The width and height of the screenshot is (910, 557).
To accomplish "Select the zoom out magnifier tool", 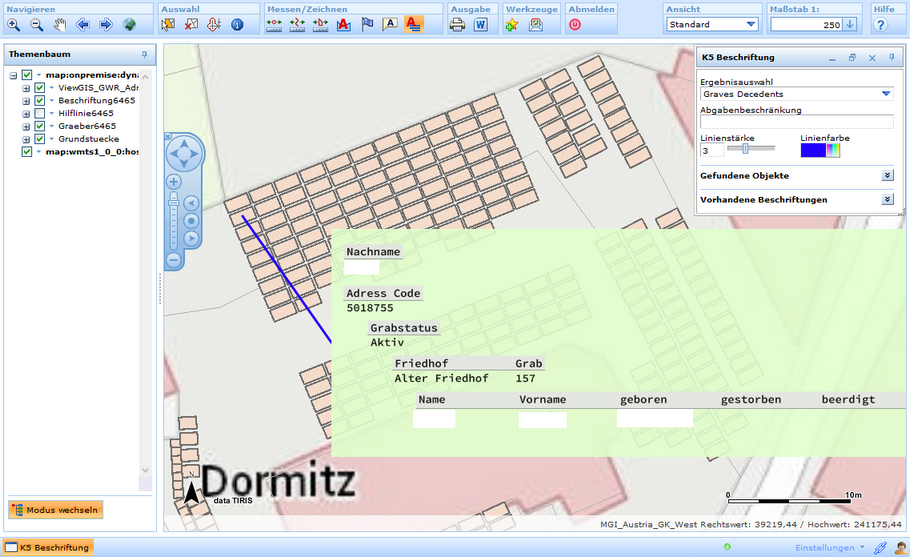I will [37, 25].
